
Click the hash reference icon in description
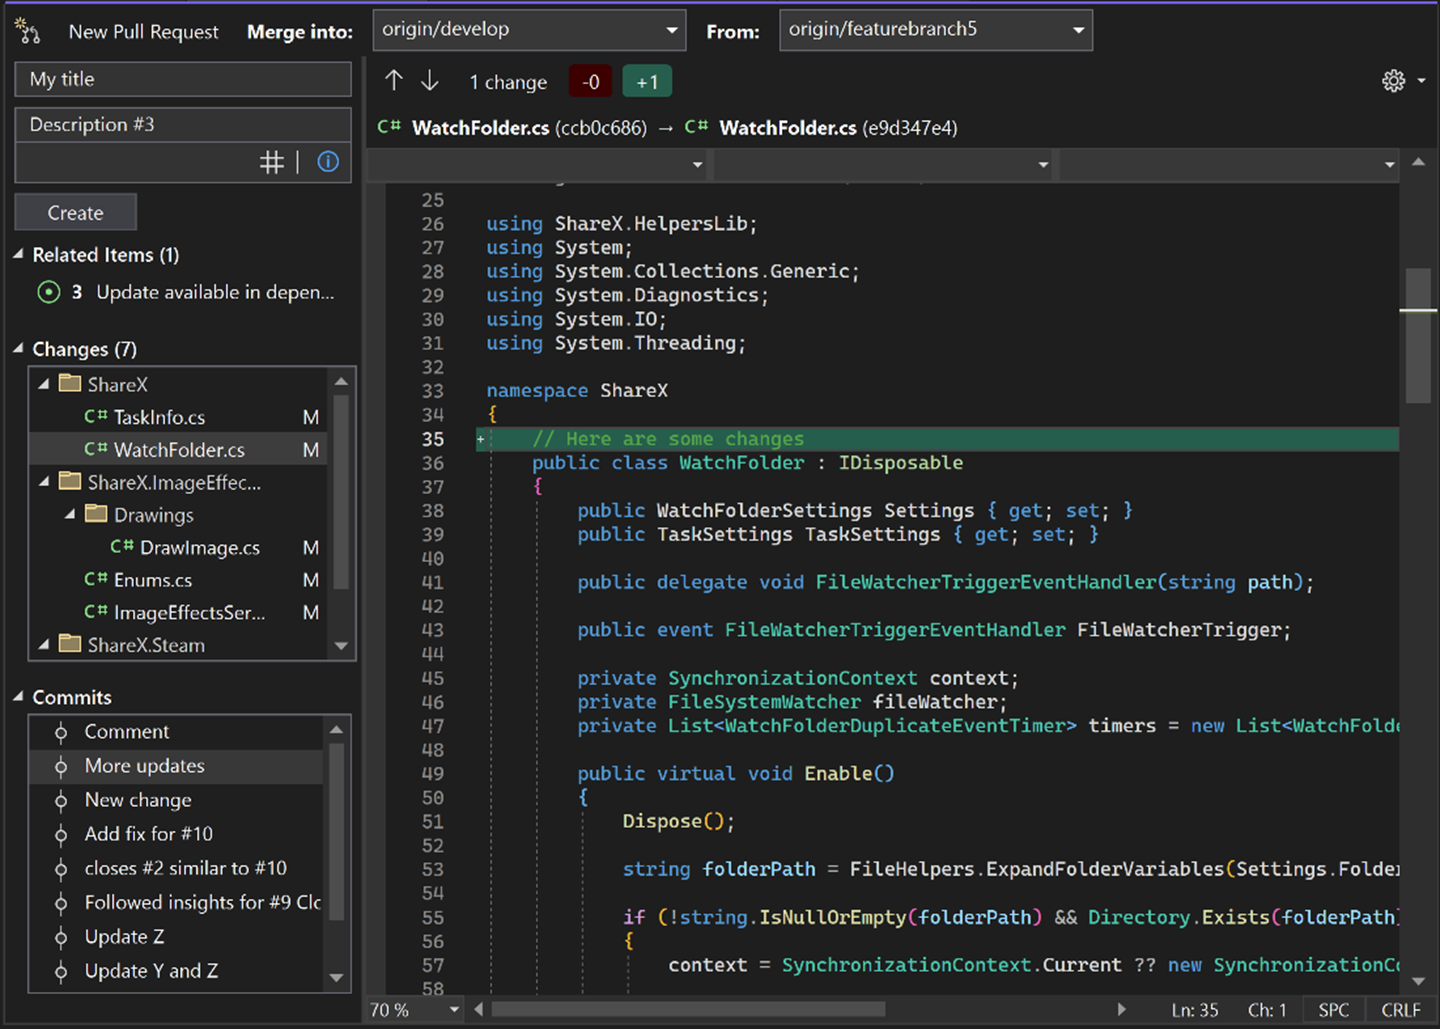click(x=271, y=162)
